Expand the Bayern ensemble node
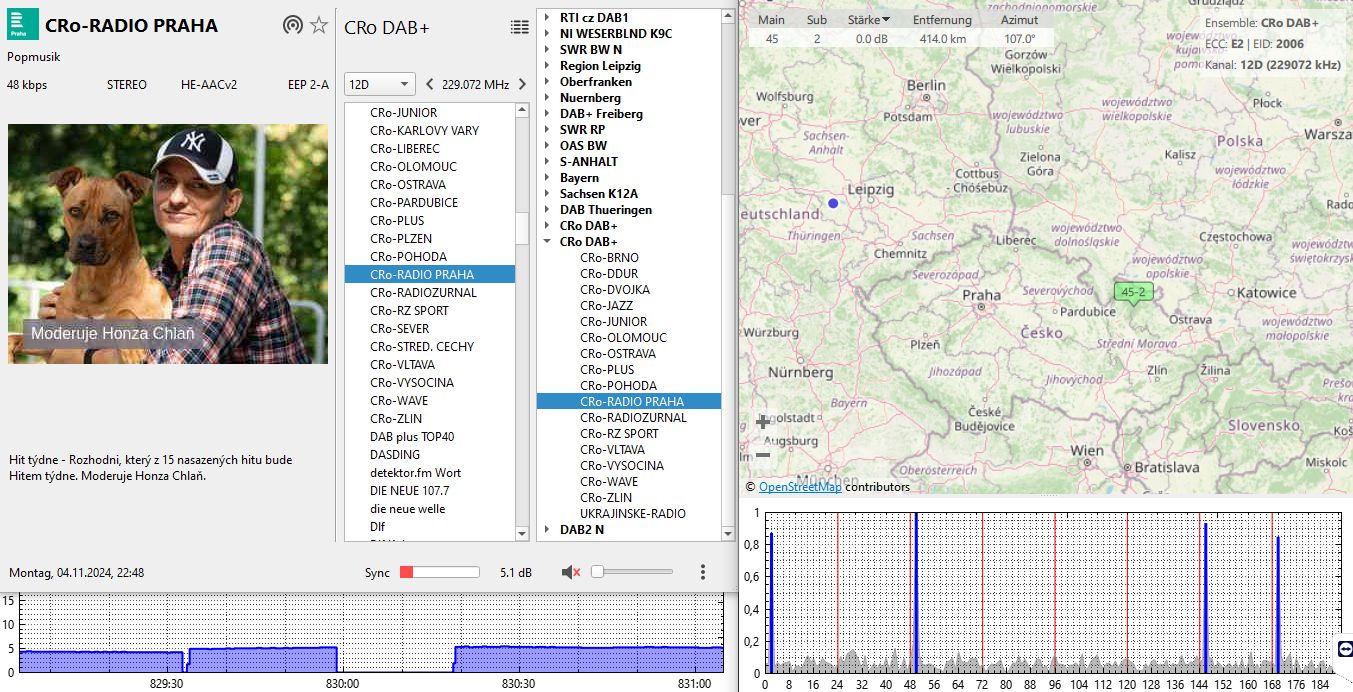The width and height of the screenshot is (1353, 692). pos(547,178)
